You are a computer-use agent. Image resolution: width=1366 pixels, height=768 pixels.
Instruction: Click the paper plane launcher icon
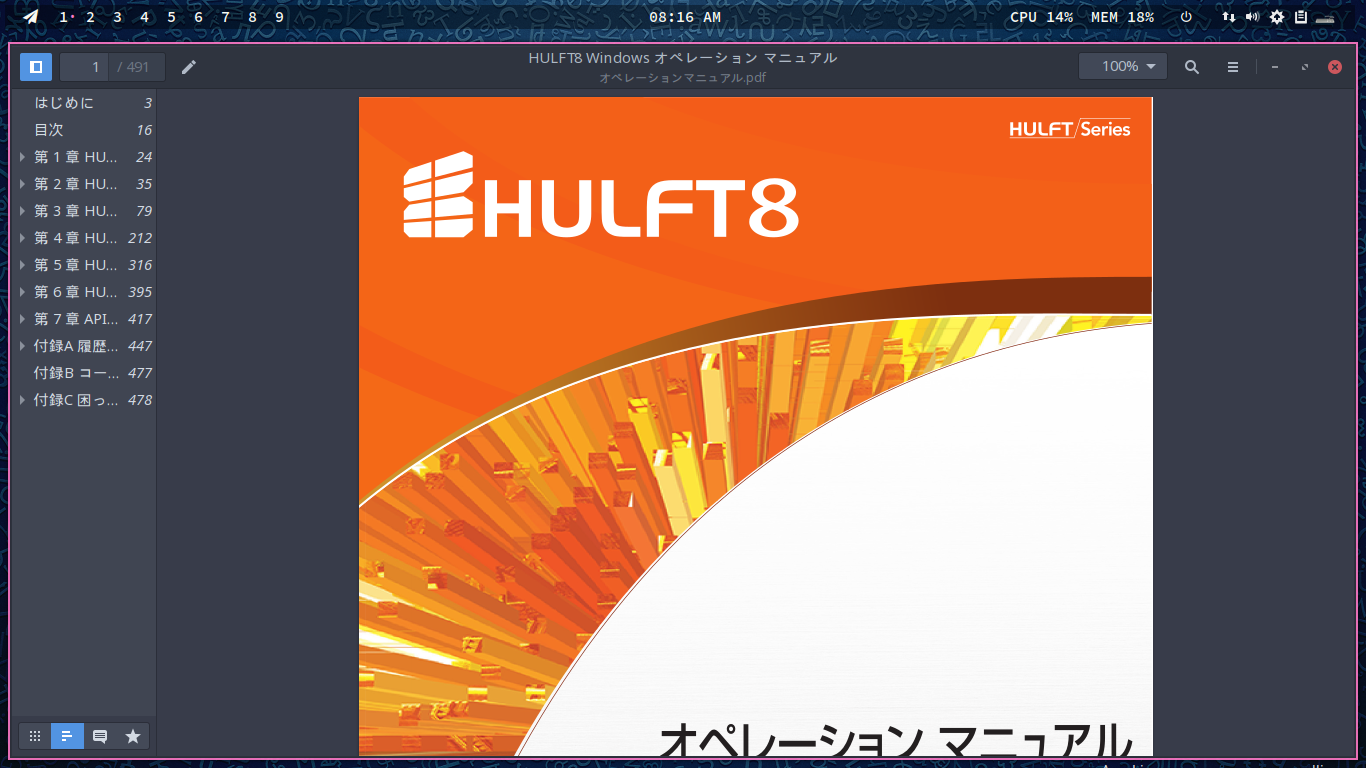tap(31, 17)
